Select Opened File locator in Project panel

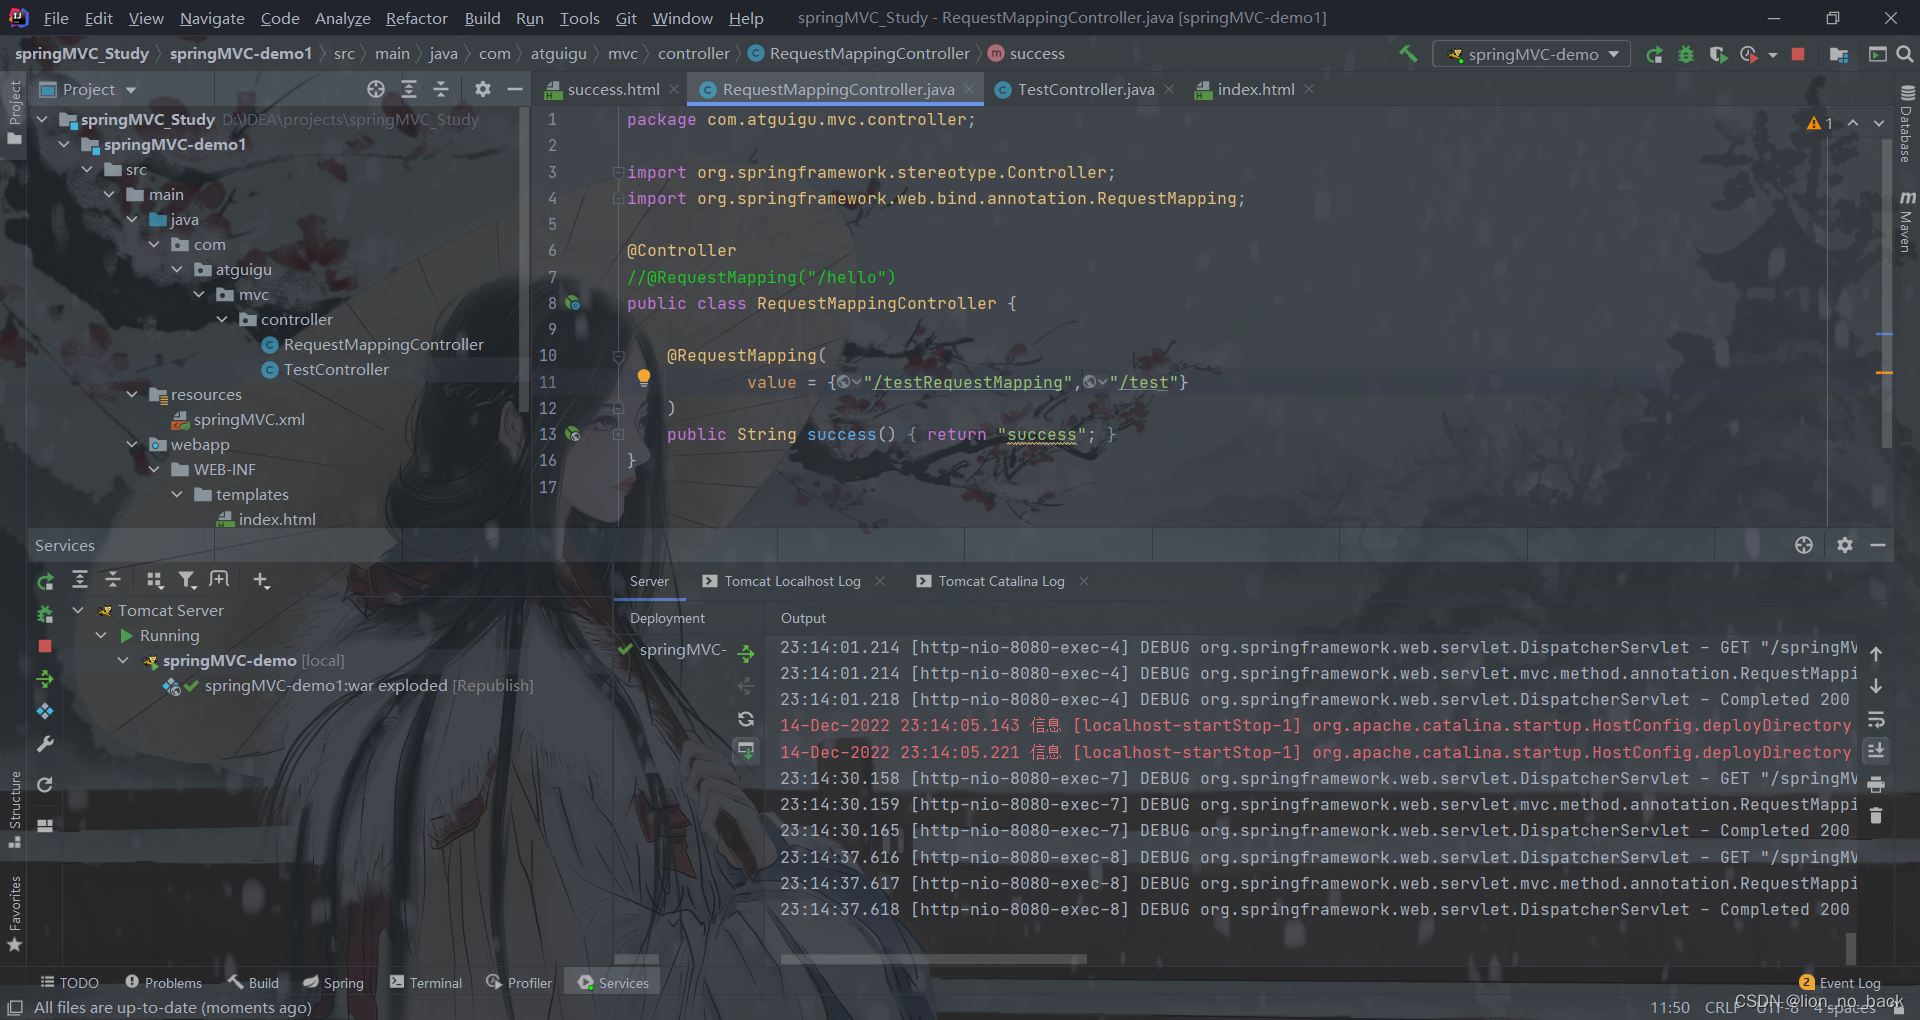pyautogui.click(x=376, y=89)
